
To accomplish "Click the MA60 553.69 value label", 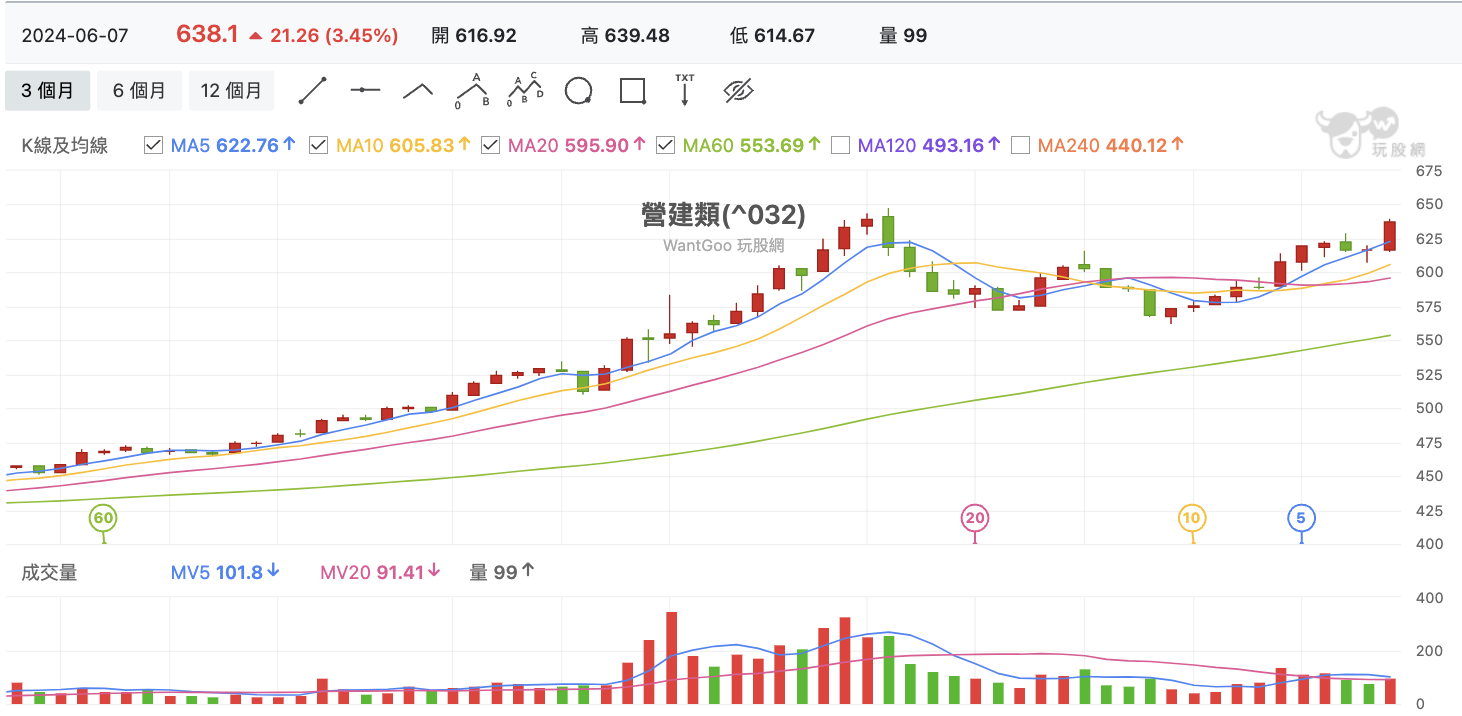I will [x=753, y=145].
